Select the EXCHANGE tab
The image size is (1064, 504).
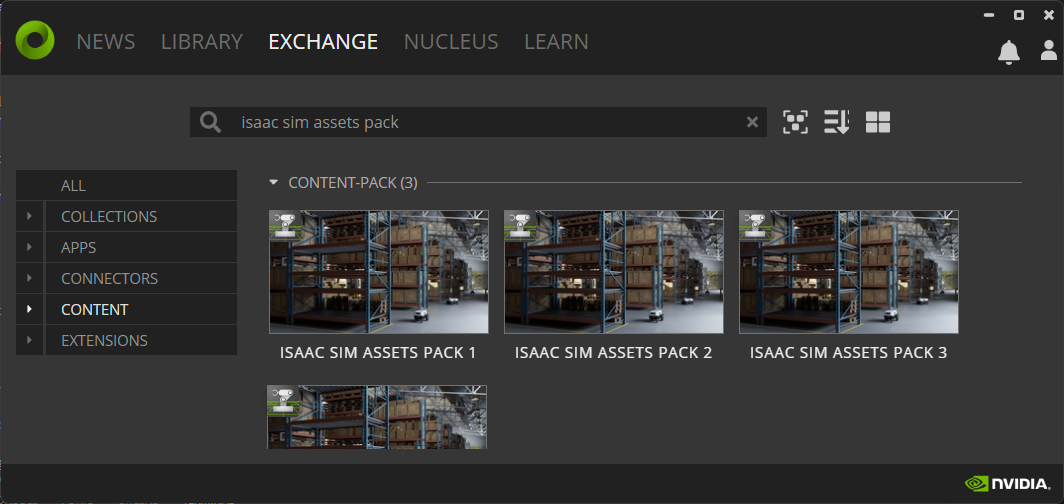click(x=323, y=42)
